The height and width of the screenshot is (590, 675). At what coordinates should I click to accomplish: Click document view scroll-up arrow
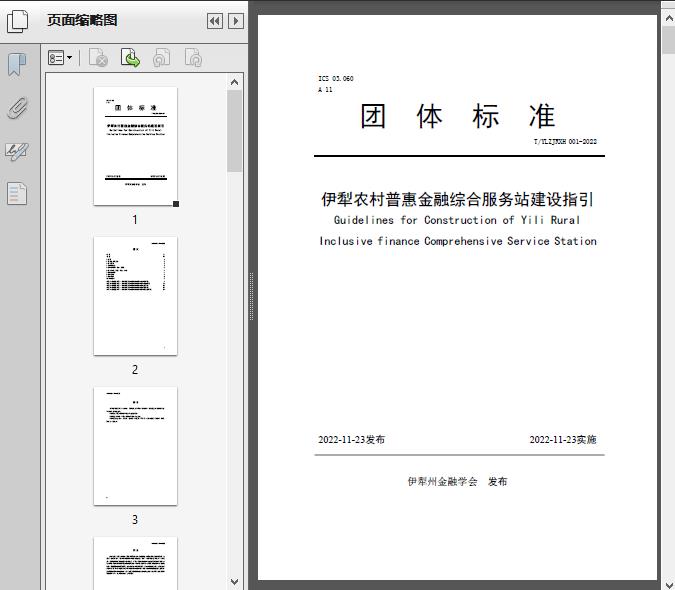coord(669,18)
